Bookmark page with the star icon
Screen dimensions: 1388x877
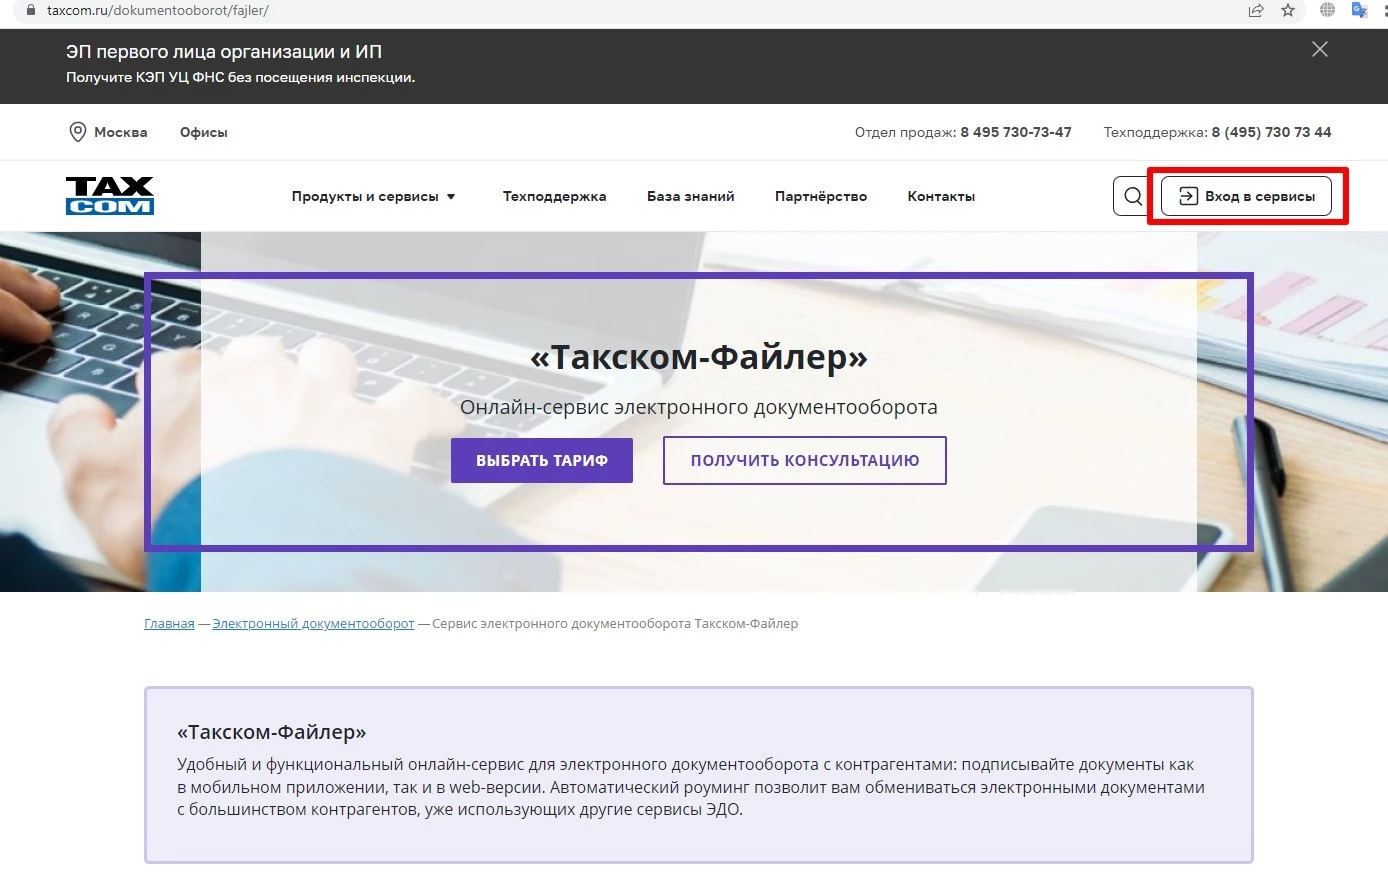tap(1288, 11)
